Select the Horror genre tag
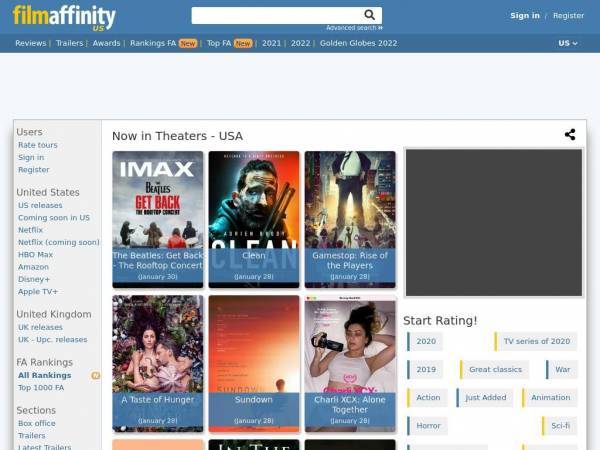600x450 pixels. (427, 426)
